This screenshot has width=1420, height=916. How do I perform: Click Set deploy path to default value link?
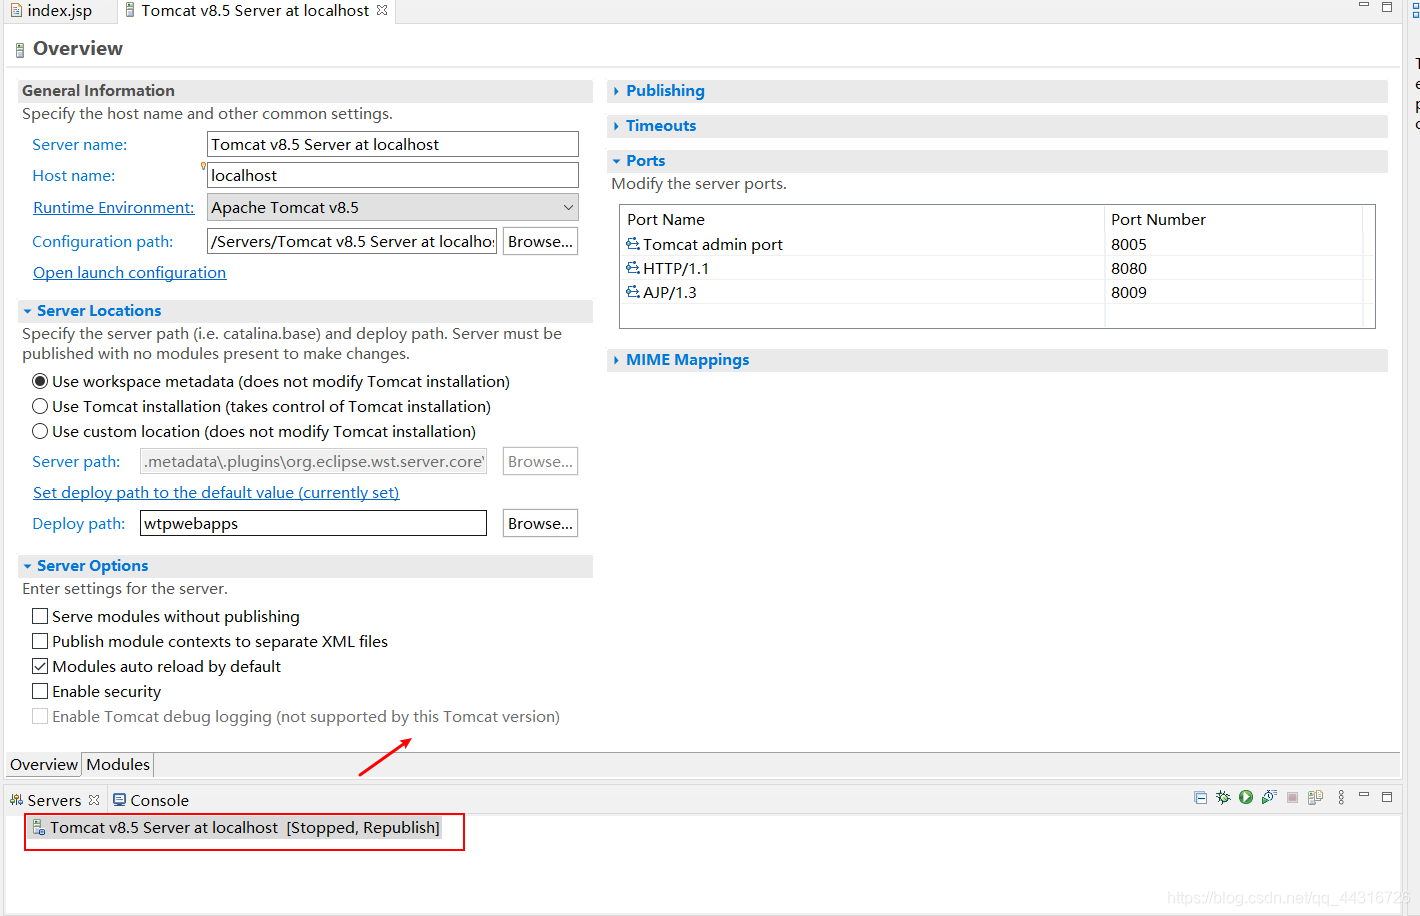tap(216, 492)
